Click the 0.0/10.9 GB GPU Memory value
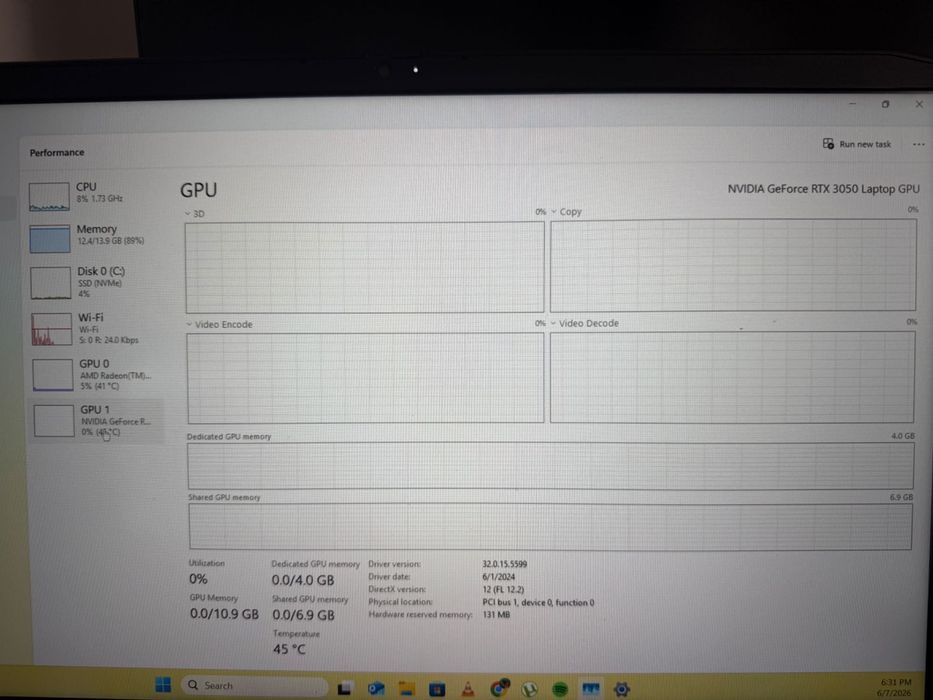The image size is (933, 700). (x=224, y=614)
